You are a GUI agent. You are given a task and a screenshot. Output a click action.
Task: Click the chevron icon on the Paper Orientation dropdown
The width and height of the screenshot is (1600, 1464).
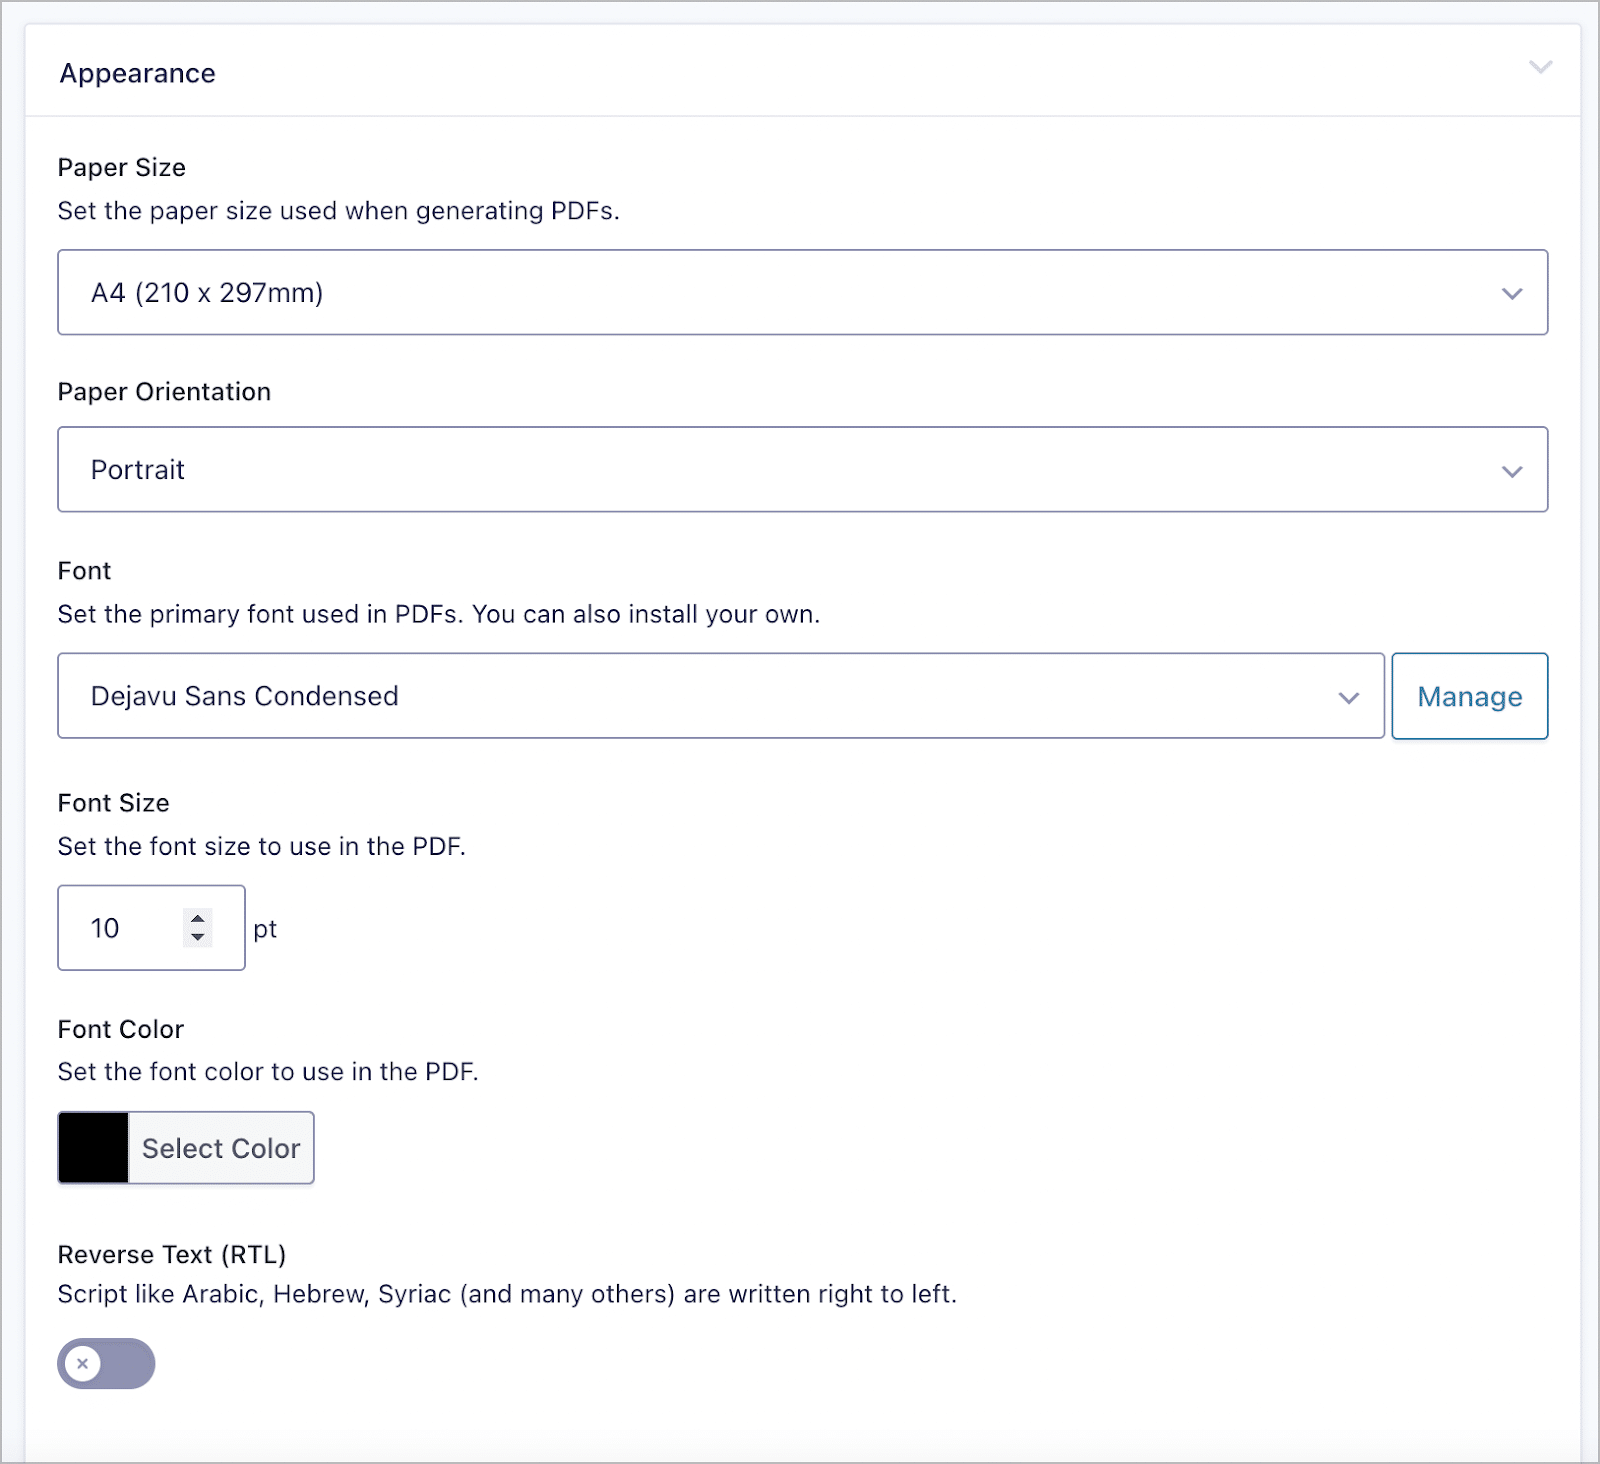pos(1513,471)
